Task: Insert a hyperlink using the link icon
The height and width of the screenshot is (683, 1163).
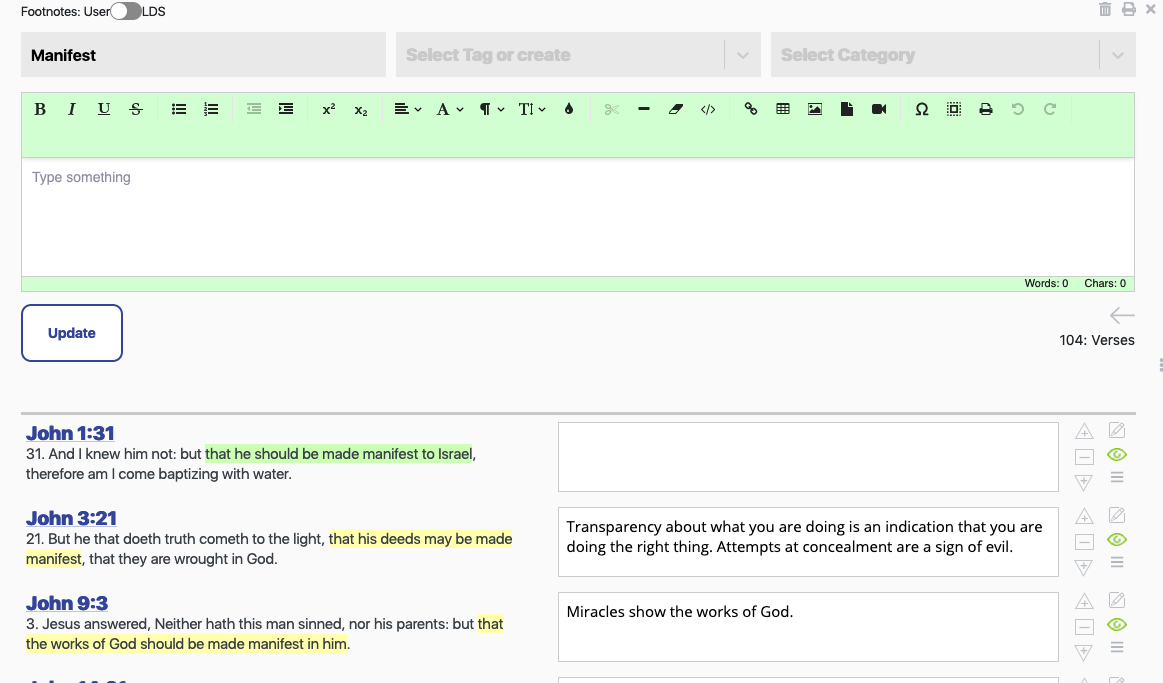Action: (751, 109)
